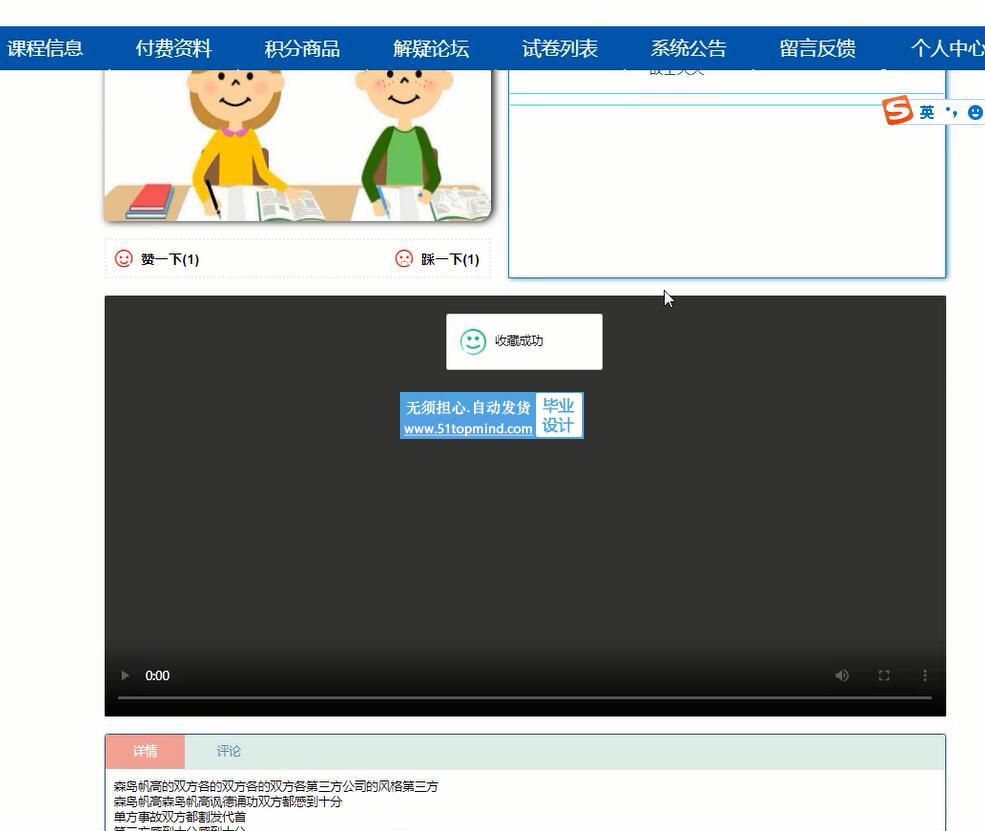
Task: Click the sad-face dislike icon beside 踩一下
Action: point(404,259)
